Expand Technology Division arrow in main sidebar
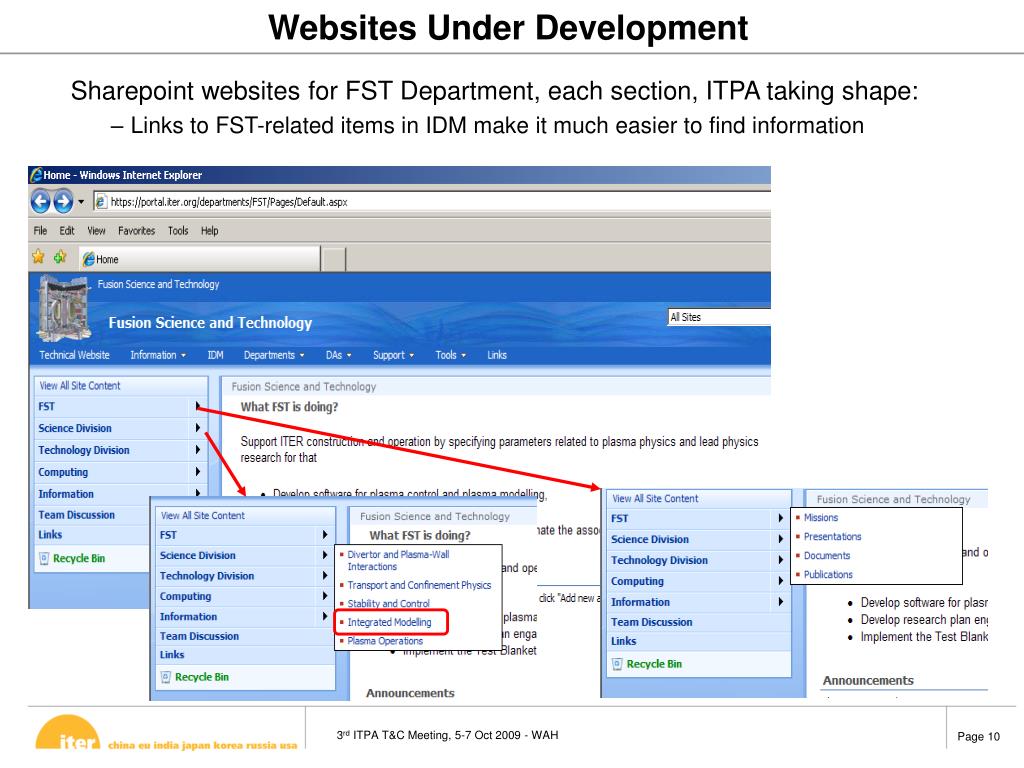Image resolution: width=1024 pixels, height=768 pixels. coord(197,449)
